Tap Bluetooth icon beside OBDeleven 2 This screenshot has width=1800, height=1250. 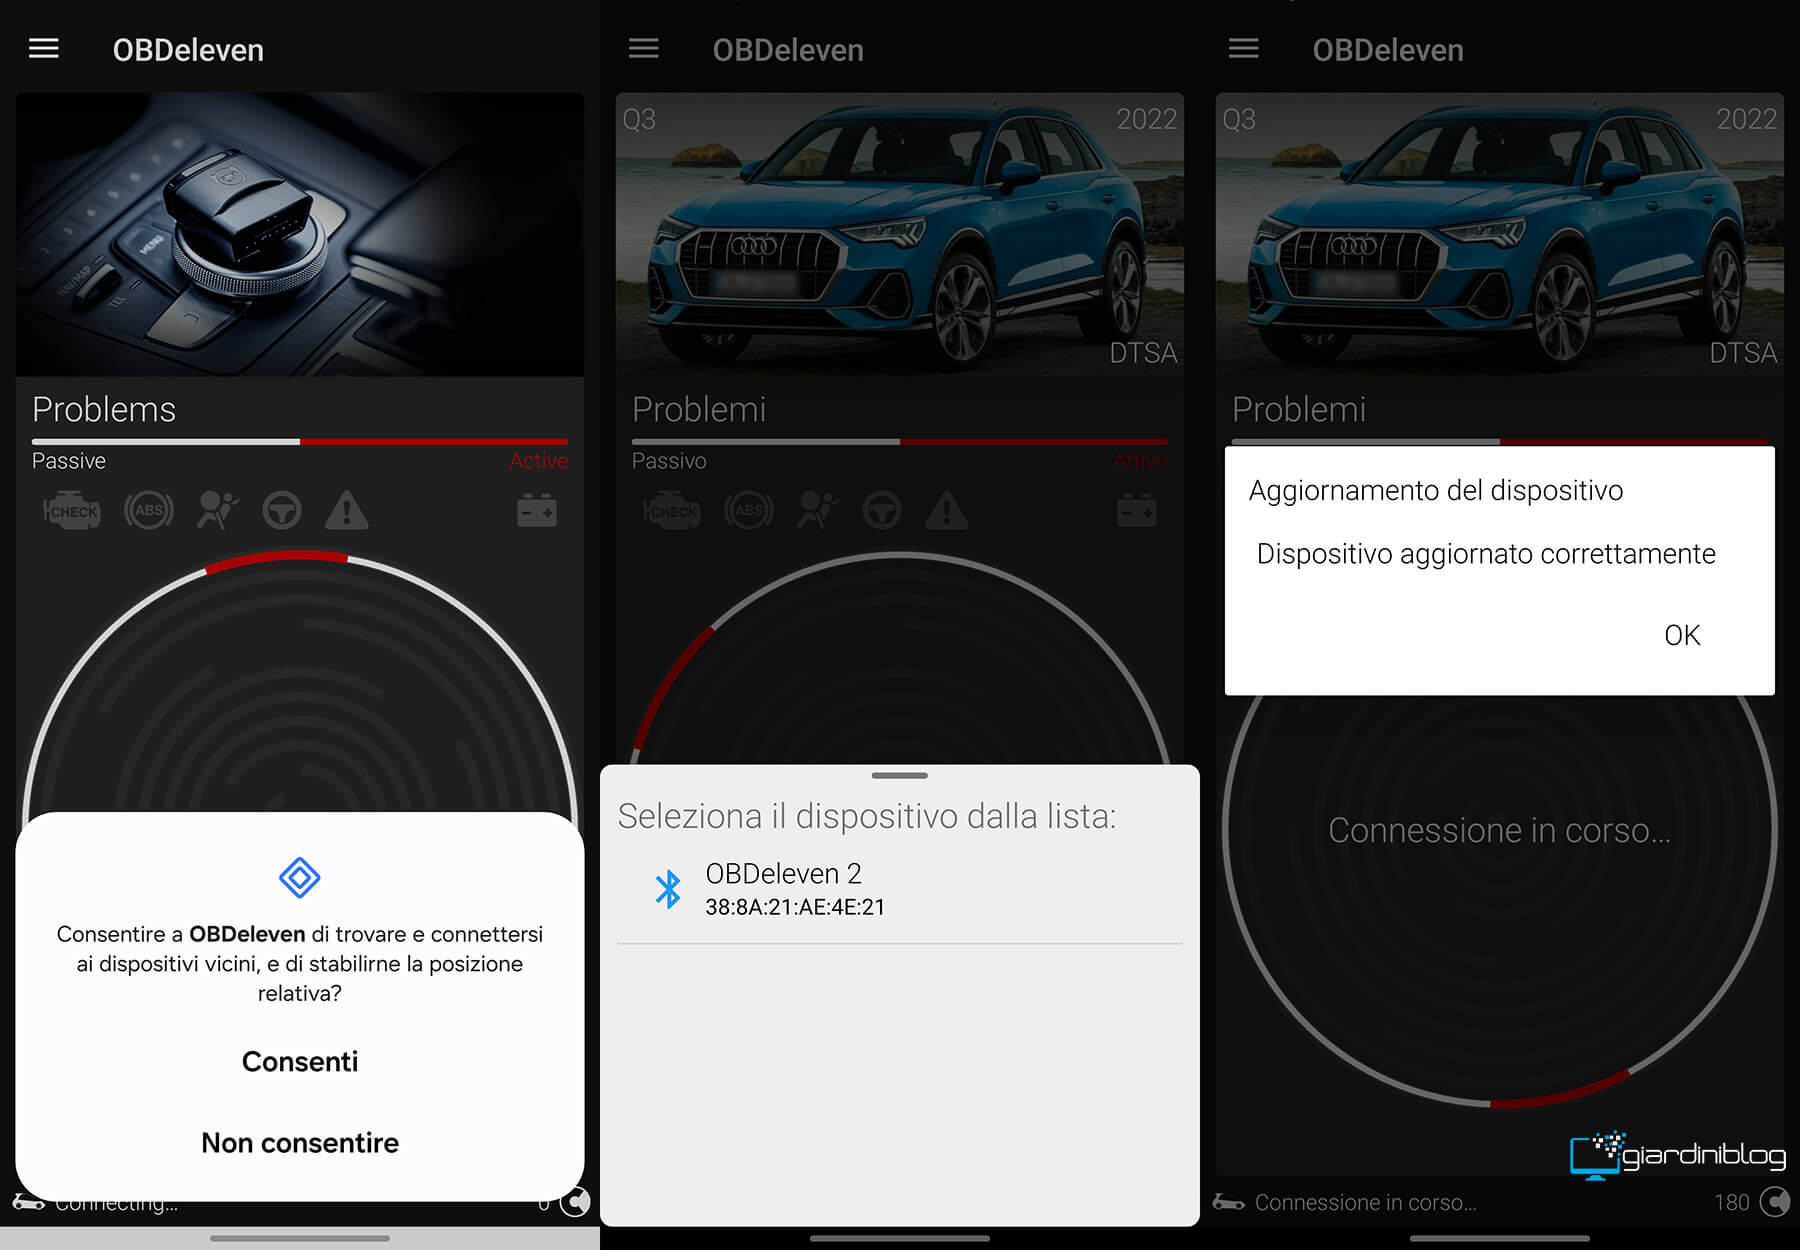[668, 888]
